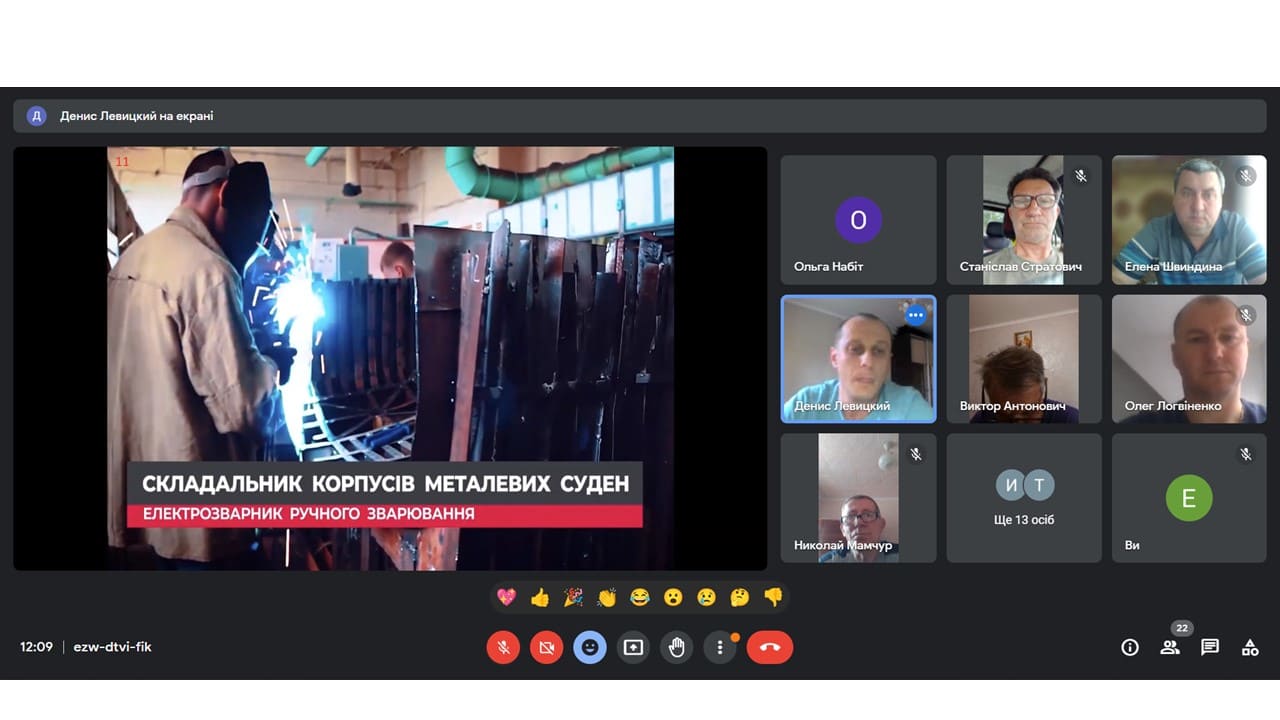Select your own 'Ви' tile
1280x720 pixels.
1189,498
